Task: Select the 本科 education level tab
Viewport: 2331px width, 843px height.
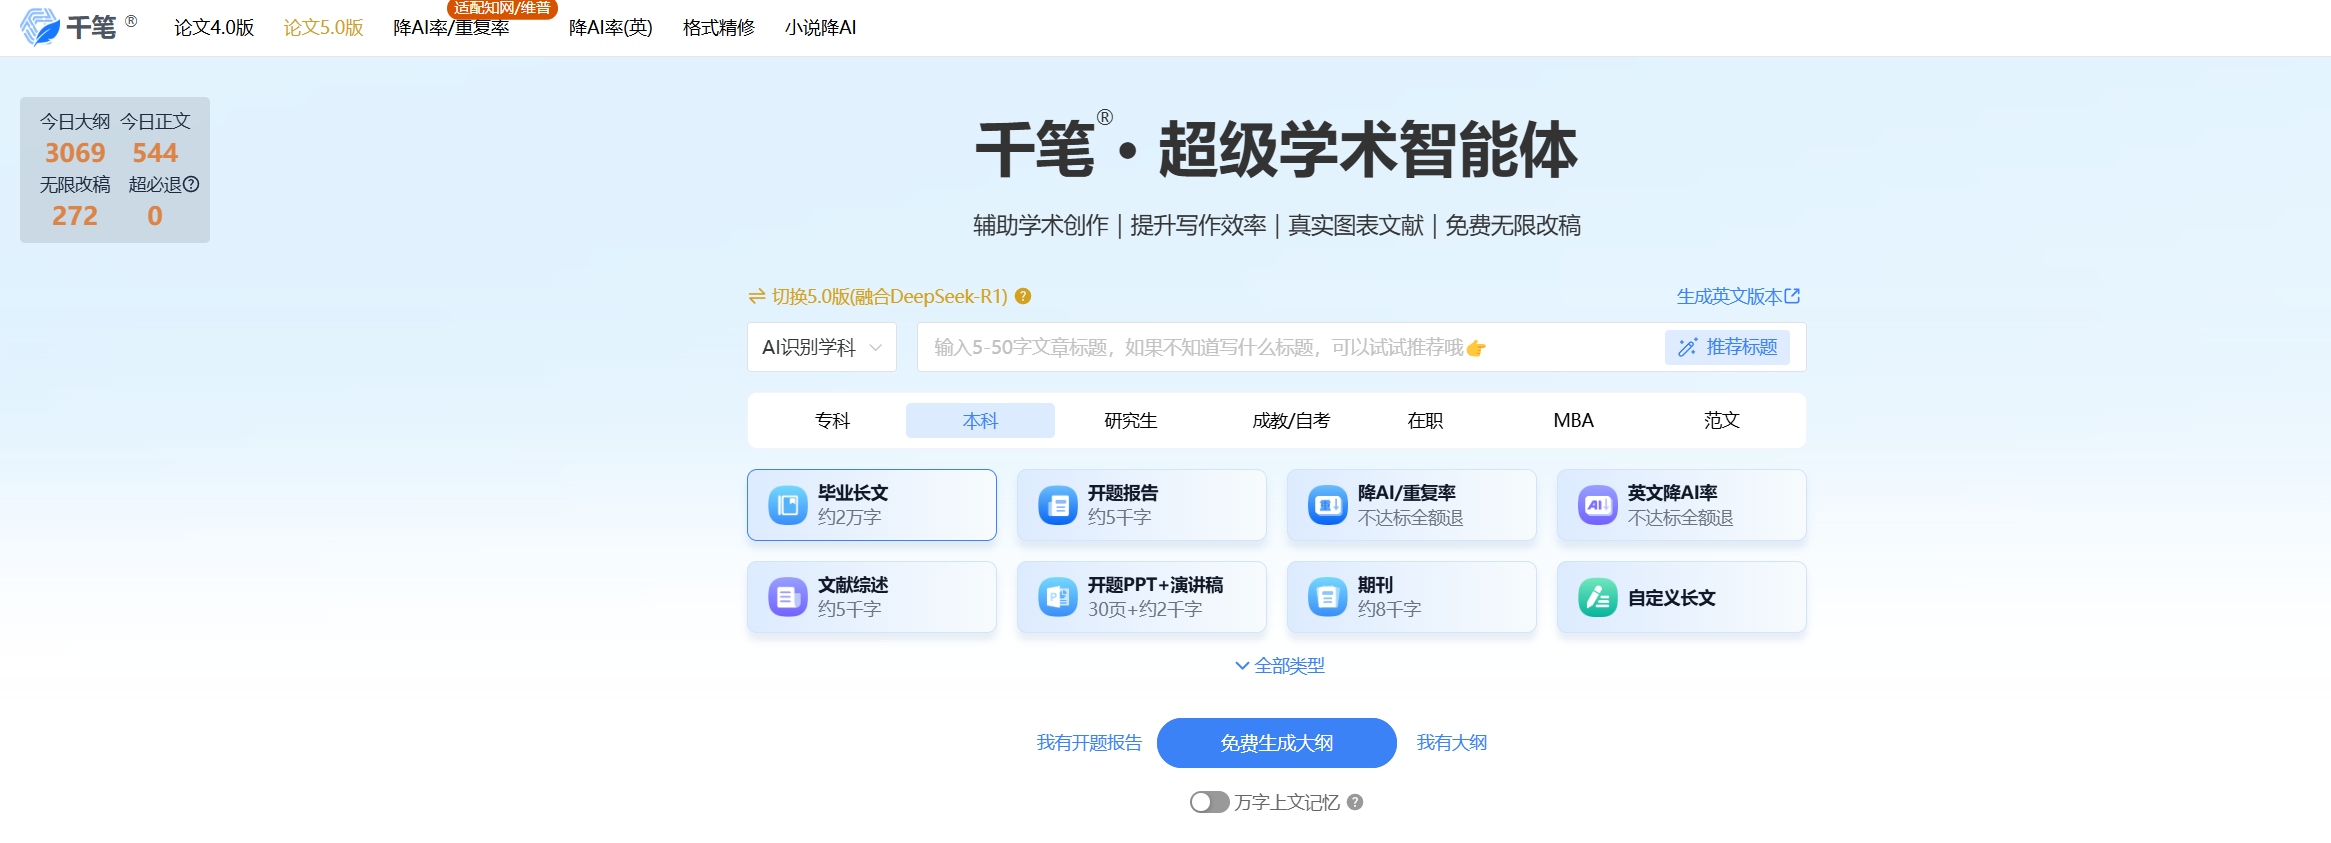Action: (980, 420)
